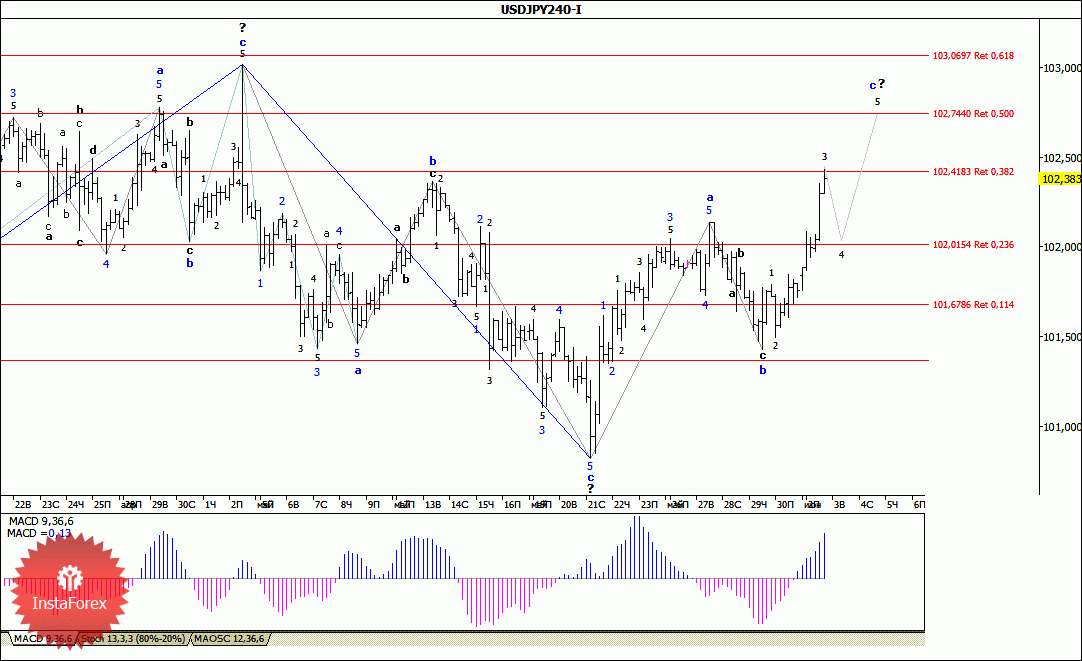
Task: Click the blue c? forecast wave label
Action: [x=877, y=85]
